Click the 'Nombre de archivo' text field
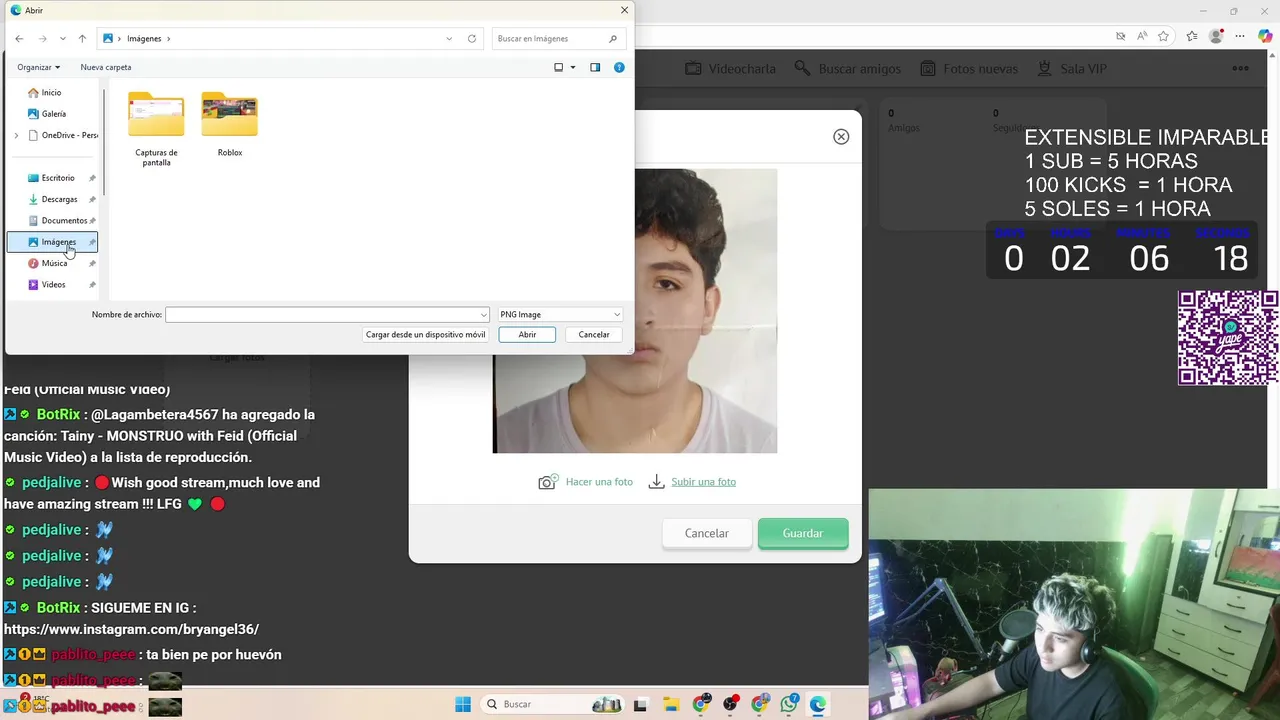This screenshot has width=1280, height=720. [321, 314]
